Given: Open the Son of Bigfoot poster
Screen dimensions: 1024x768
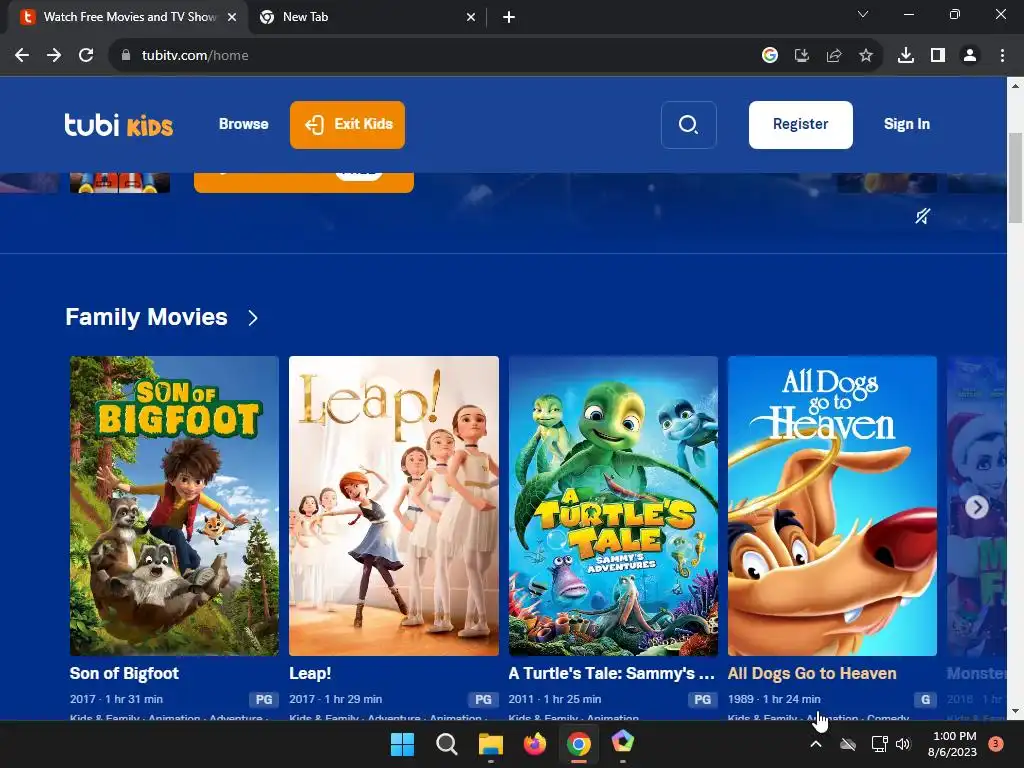Looking at the screenshot, I should pos(174,505).
